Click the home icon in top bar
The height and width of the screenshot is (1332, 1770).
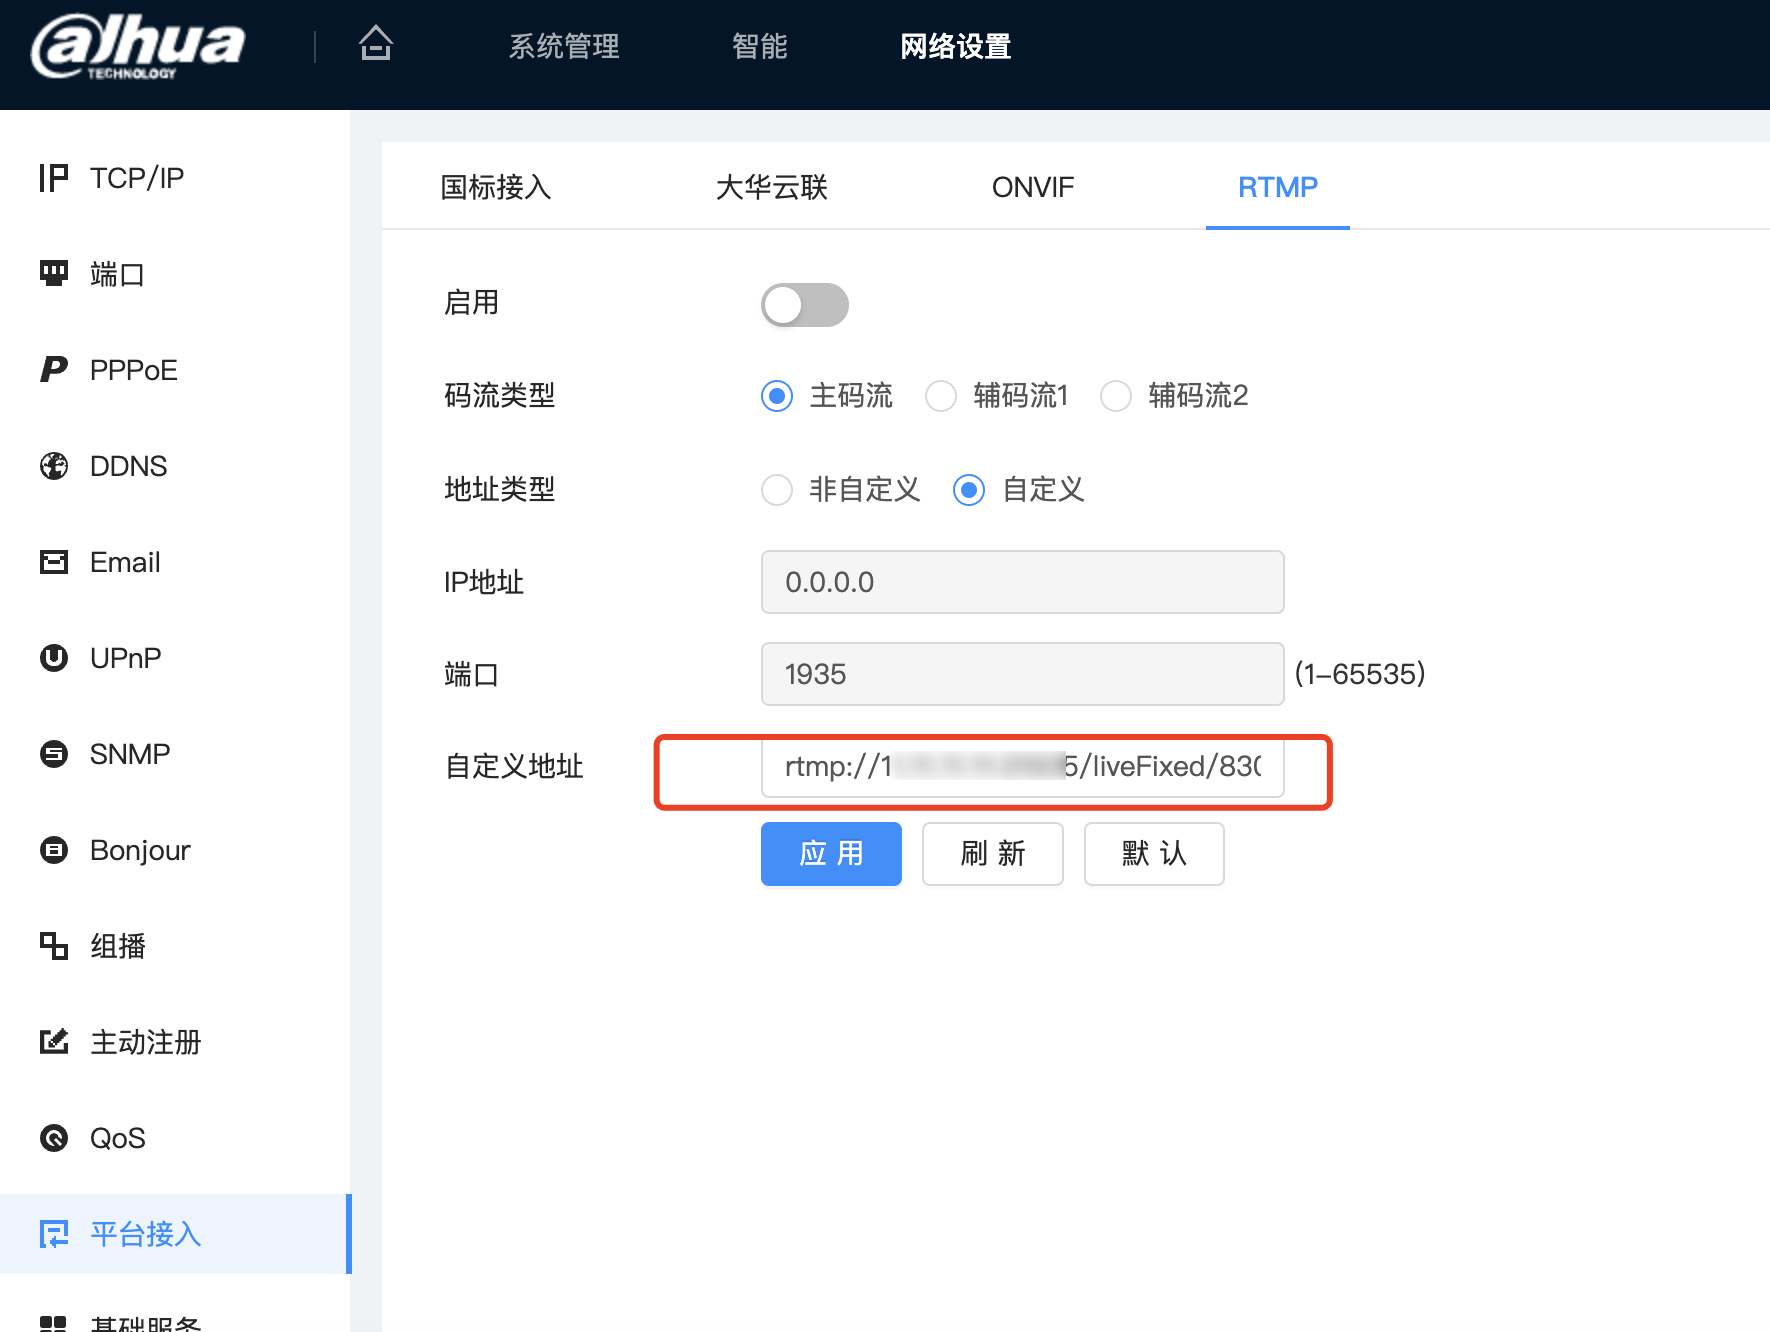coord(376,44)
